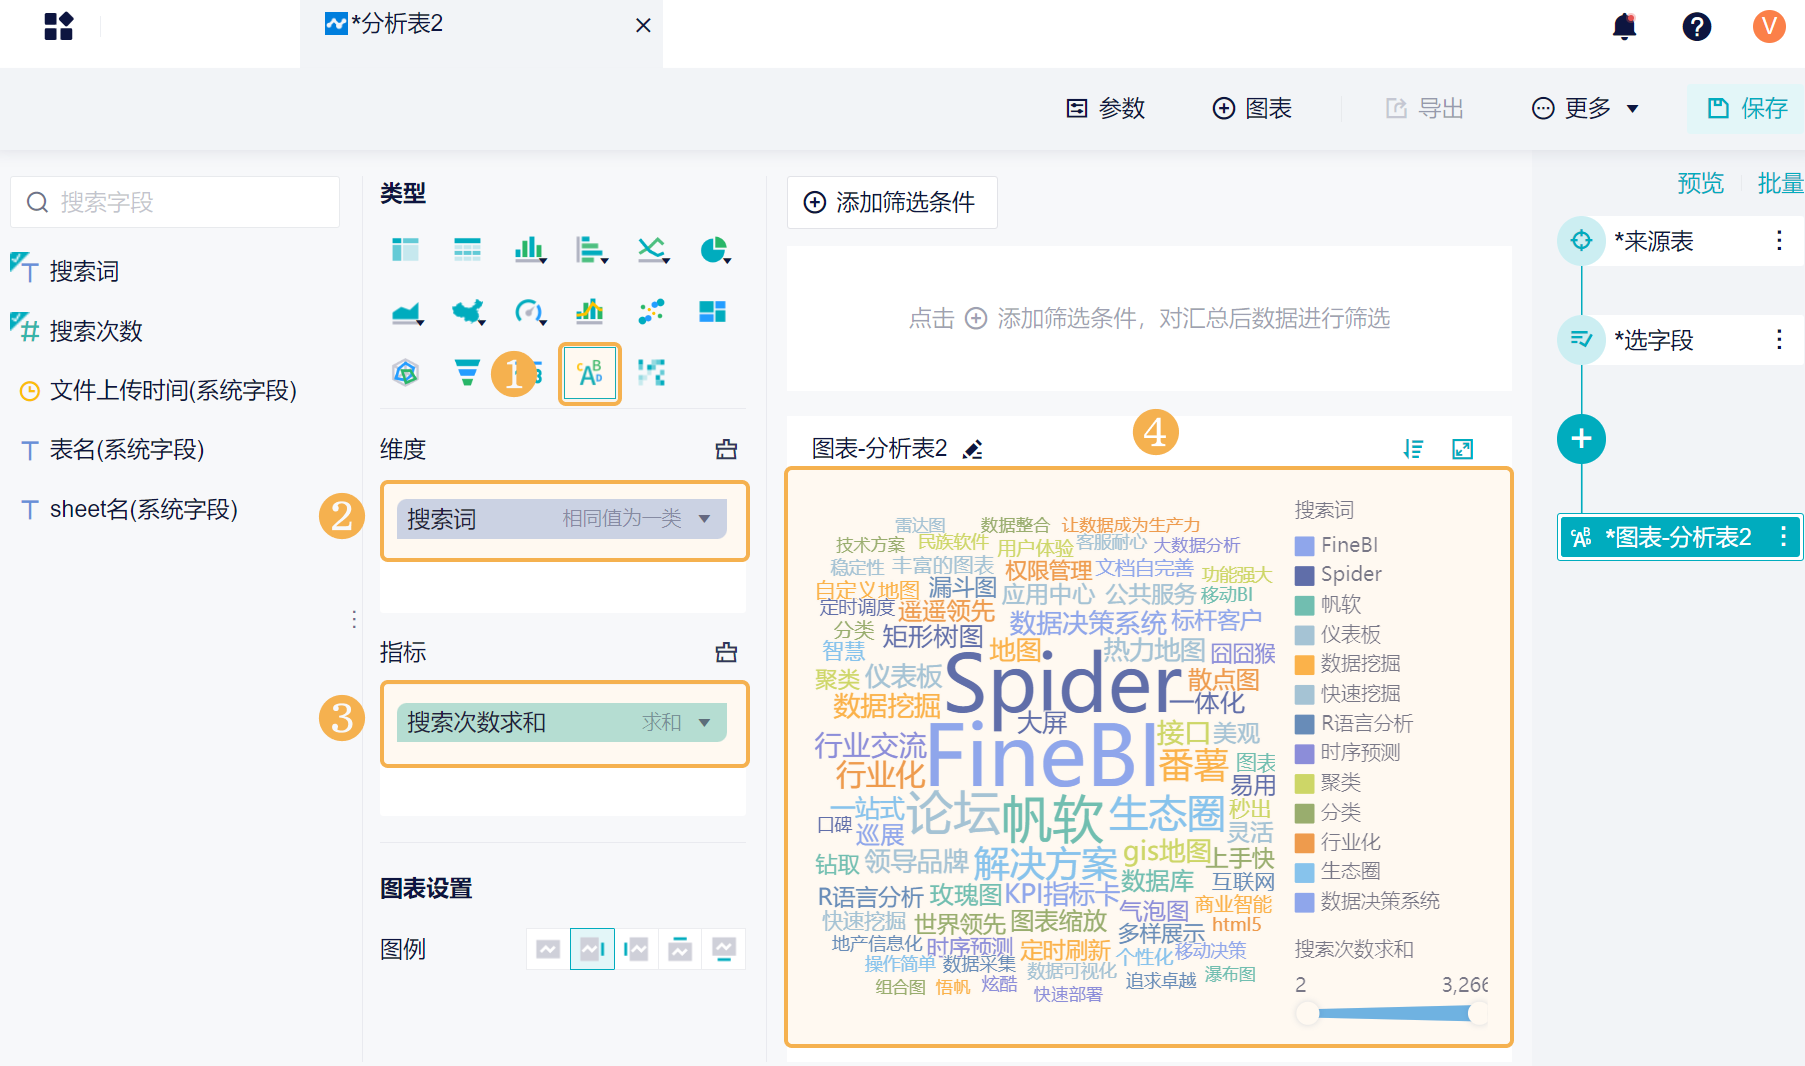Open the 搜索次数求和 aggregation dropdown
This screenshot has height=1066, width=1805.
coord(704,723)
